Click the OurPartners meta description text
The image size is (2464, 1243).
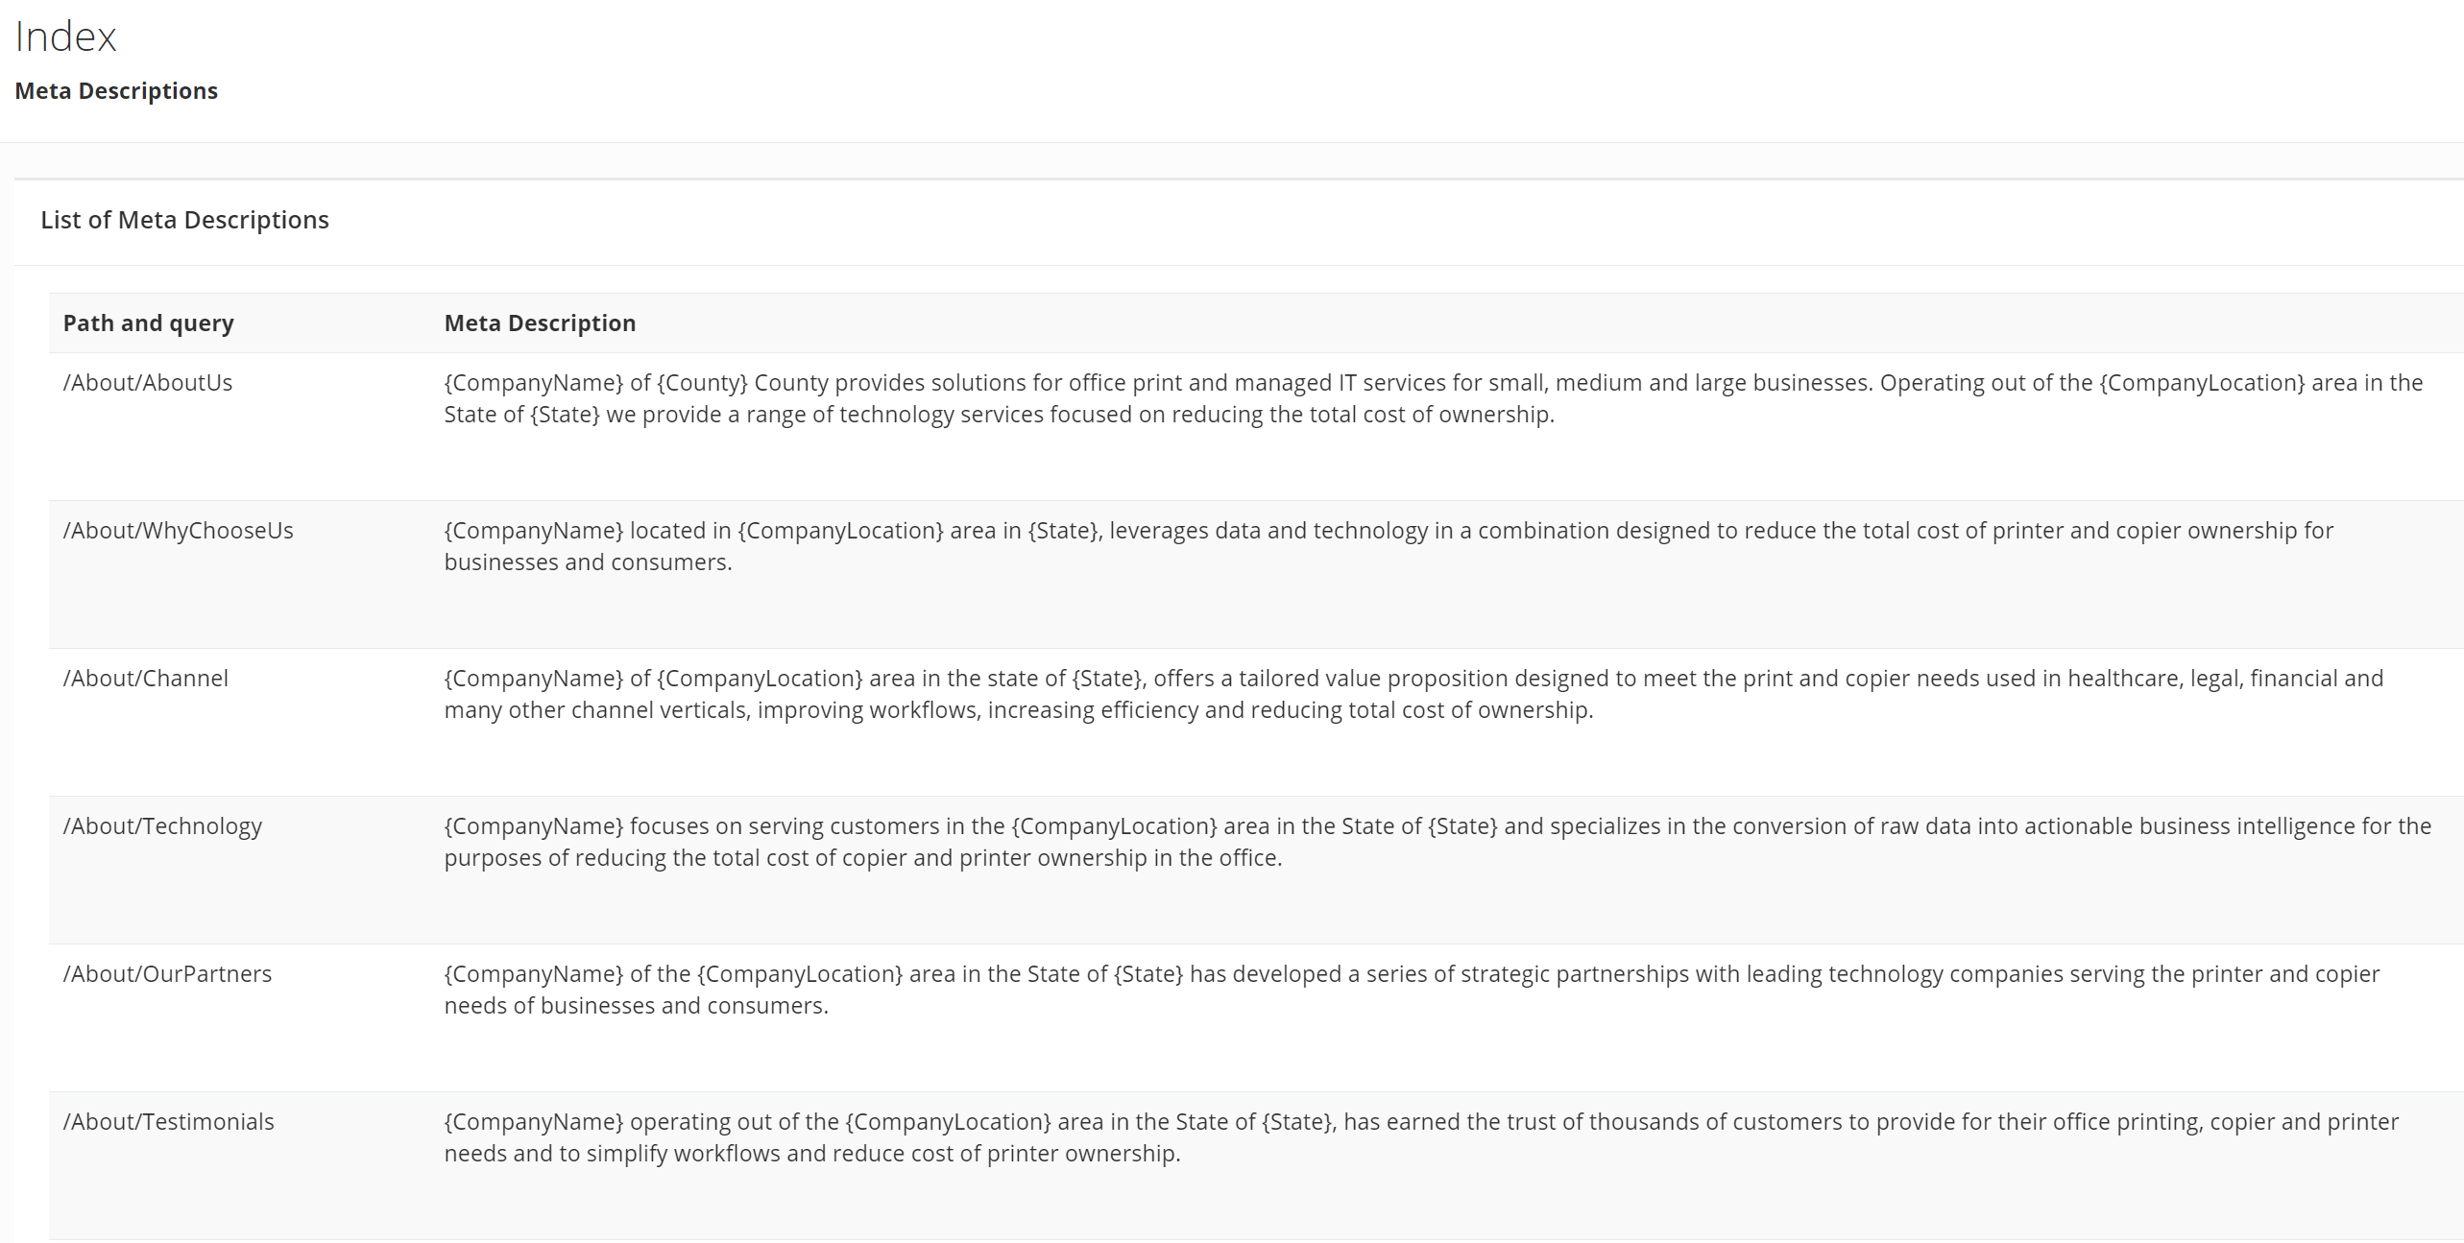[1411, 991]
